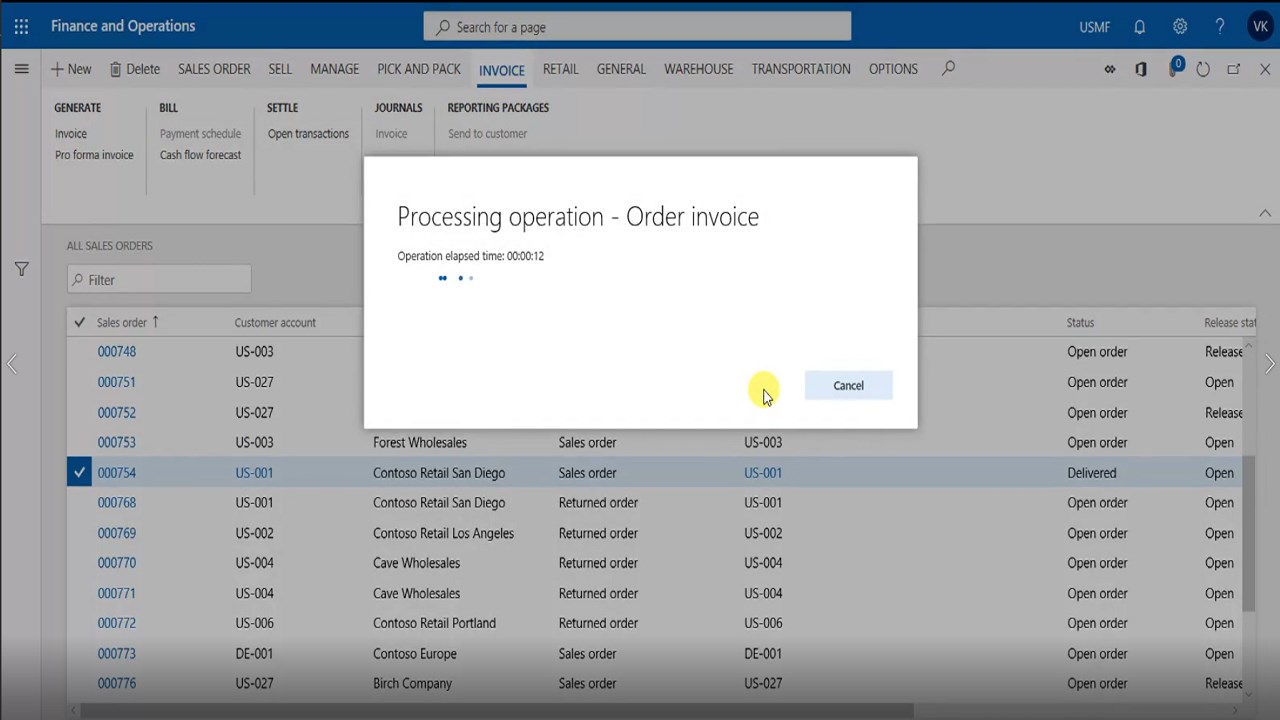
Task: Expand the left side panel arrow
Action: pos(12,364)
